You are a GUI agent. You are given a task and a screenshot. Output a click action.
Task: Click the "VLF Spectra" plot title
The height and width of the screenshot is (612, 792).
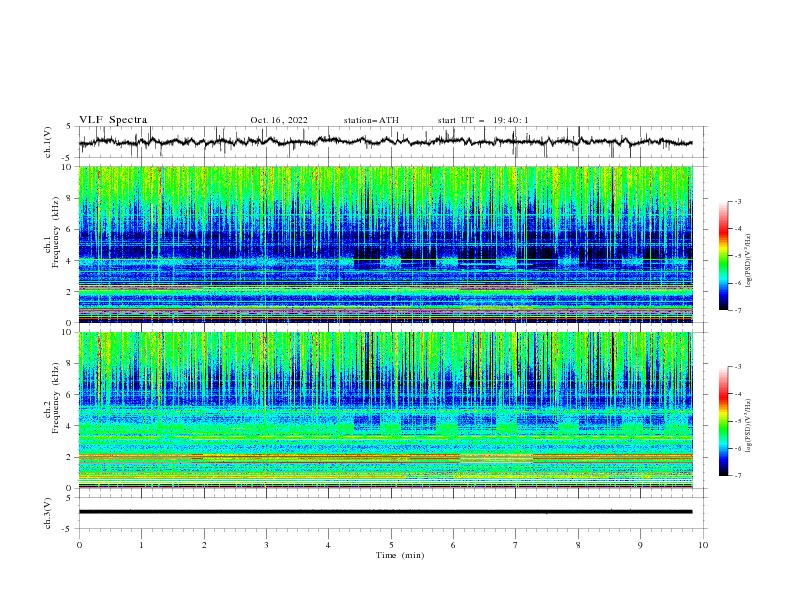(x=113, y=120)
